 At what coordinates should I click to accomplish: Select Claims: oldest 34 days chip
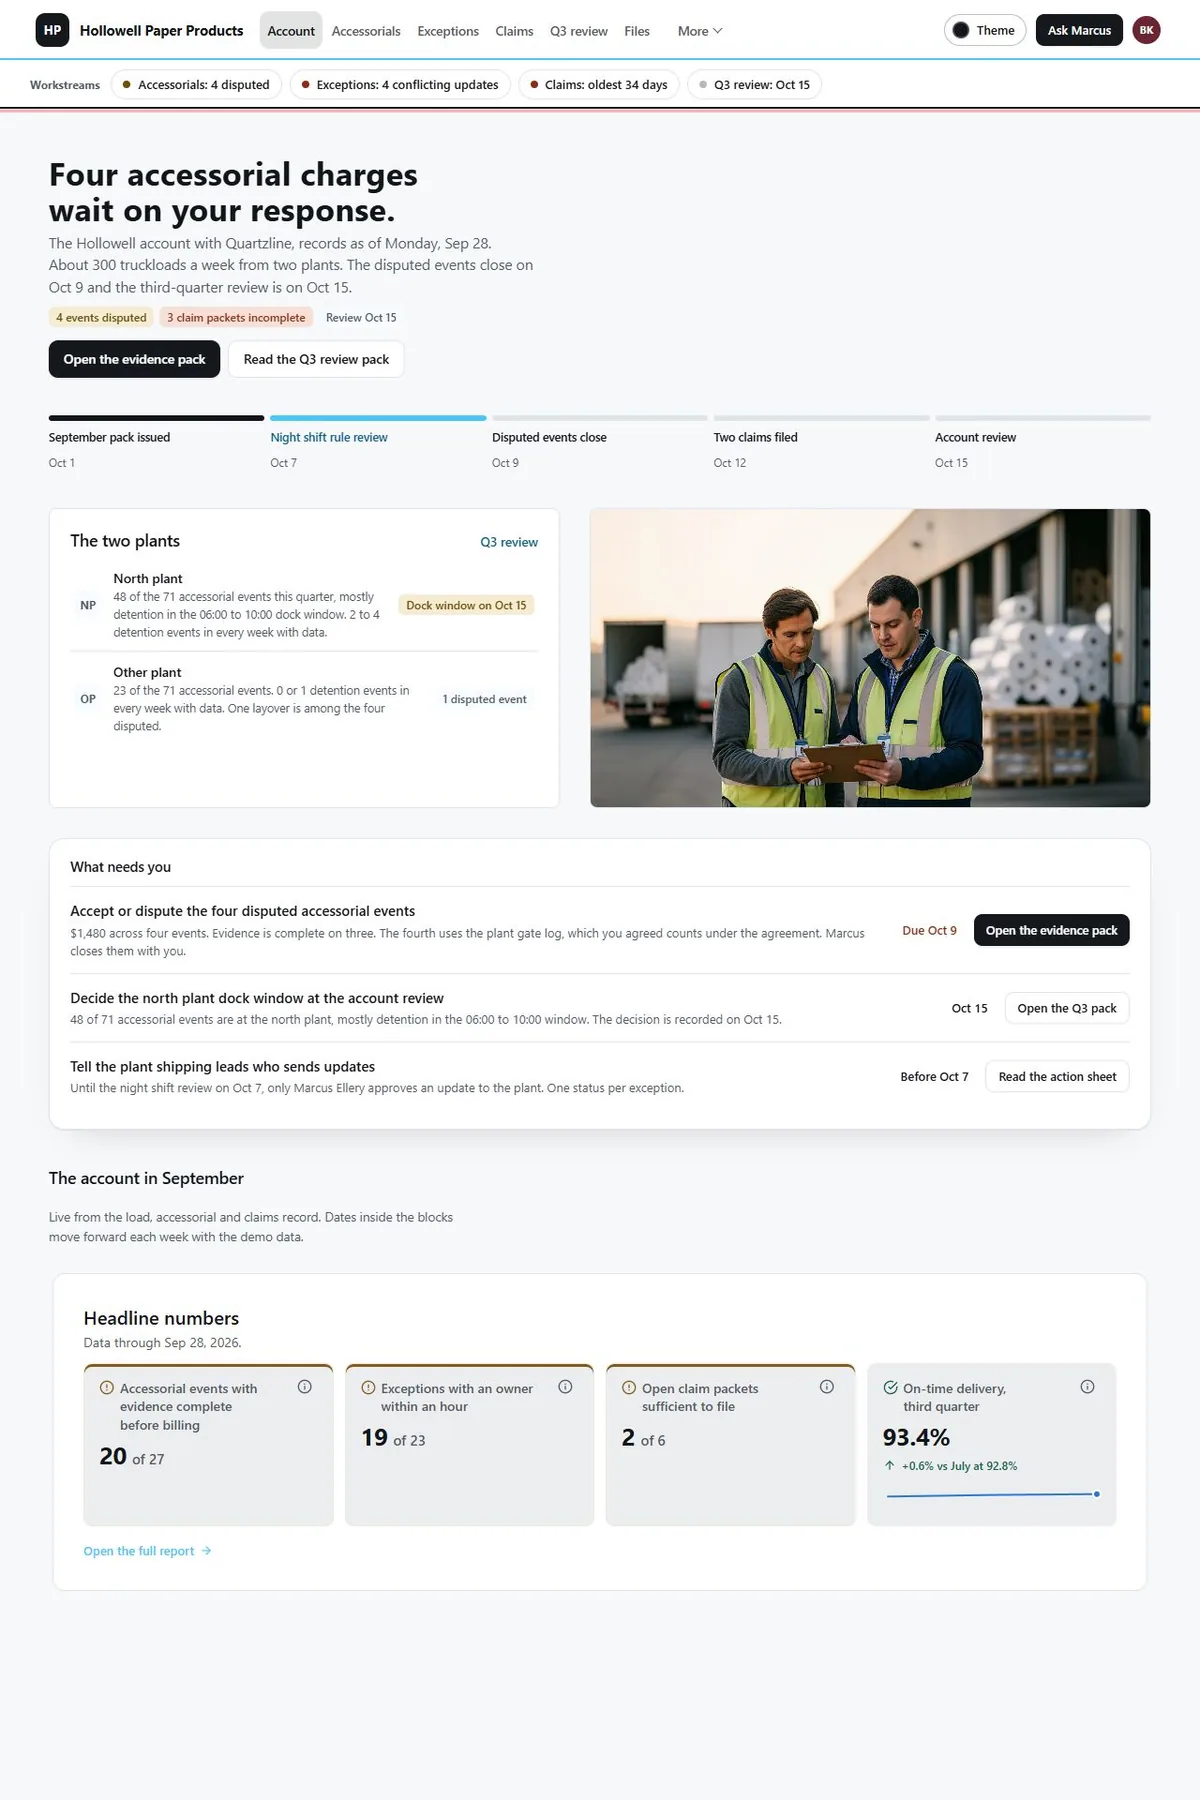pos(599,85)
